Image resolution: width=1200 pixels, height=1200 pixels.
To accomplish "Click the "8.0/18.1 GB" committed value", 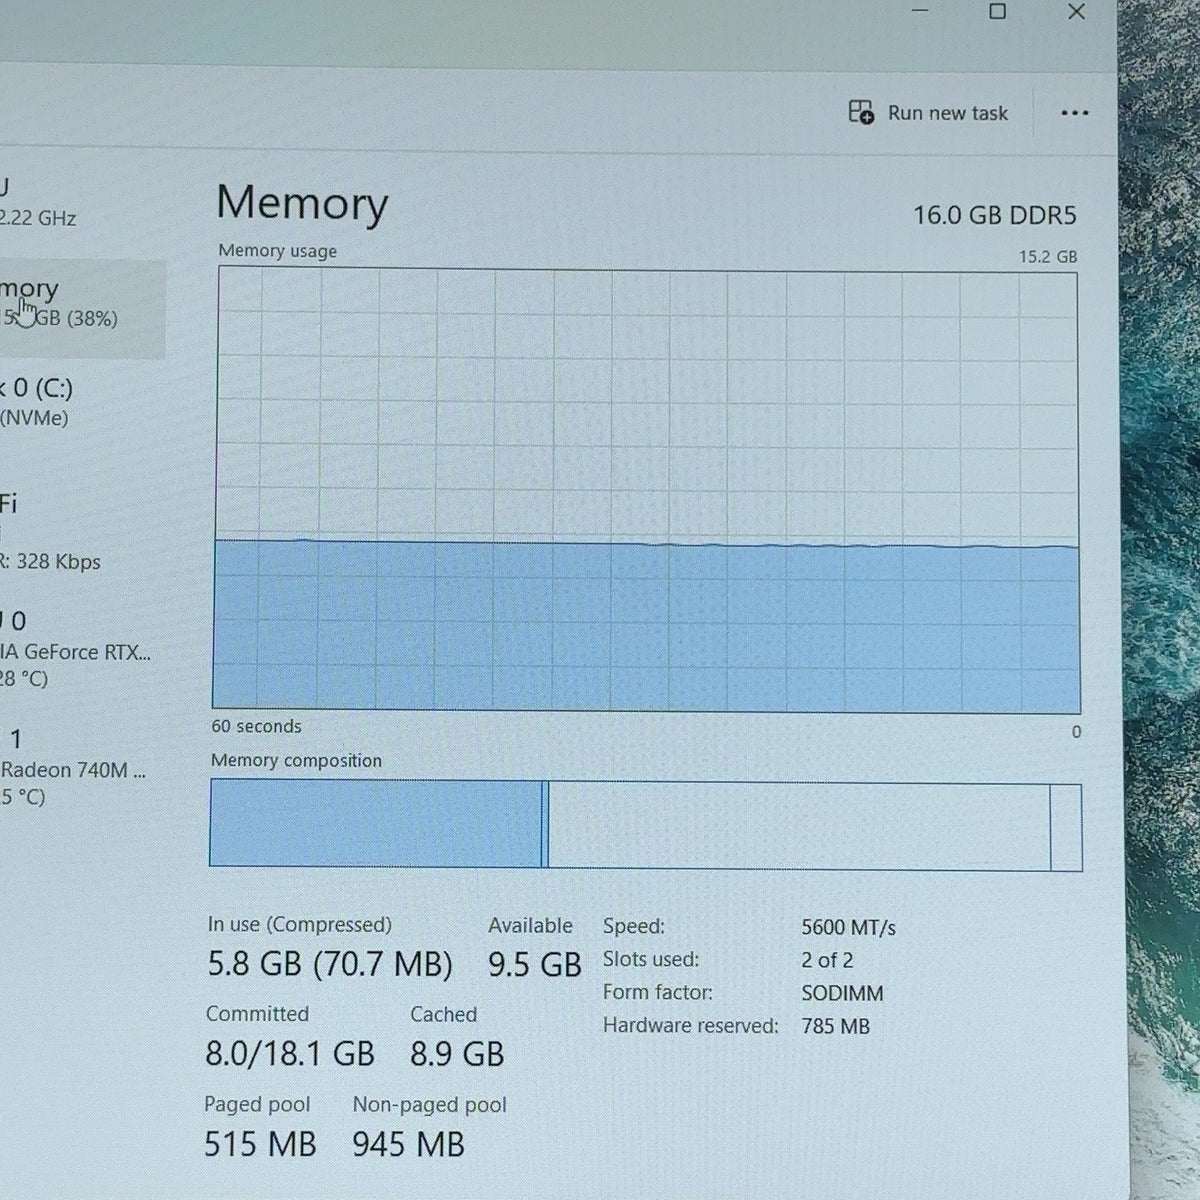I will pyautogui.click(x=290, y=1054).
